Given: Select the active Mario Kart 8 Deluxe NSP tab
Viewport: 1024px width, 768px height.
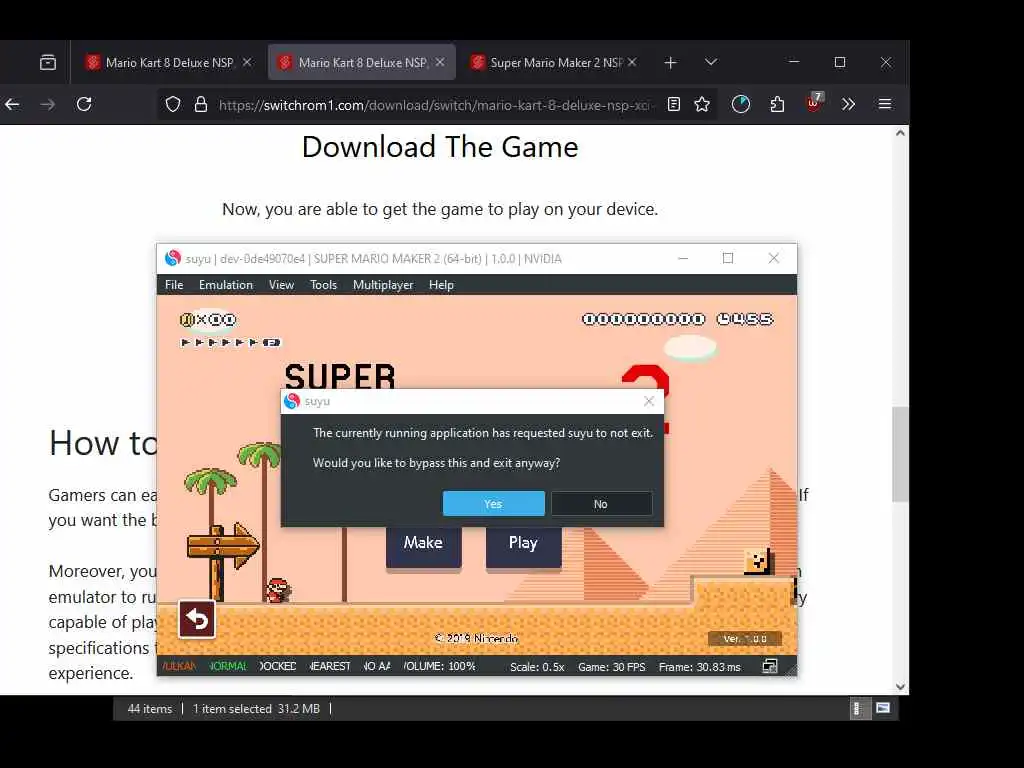Looking at the screenshot, I should (361, 63).
